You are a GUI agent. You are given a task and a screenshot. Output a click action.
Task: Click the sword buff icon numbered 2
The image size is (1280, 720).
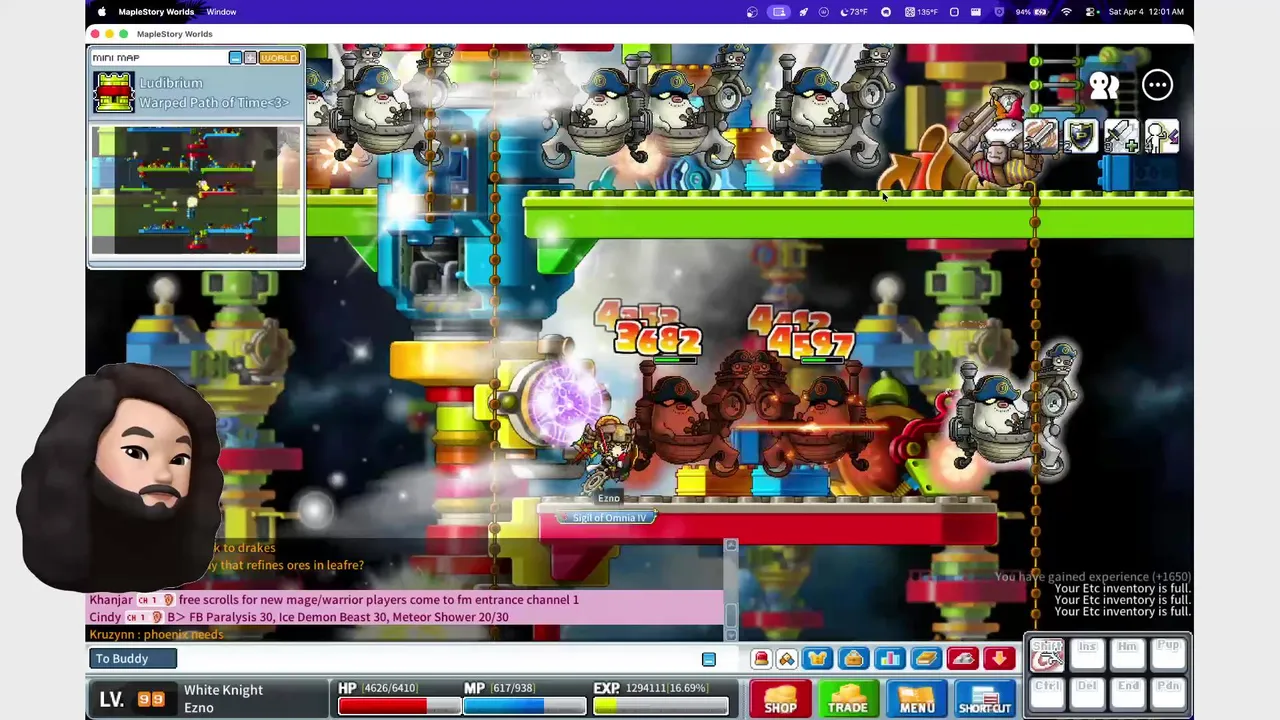tap(1040, 136)
